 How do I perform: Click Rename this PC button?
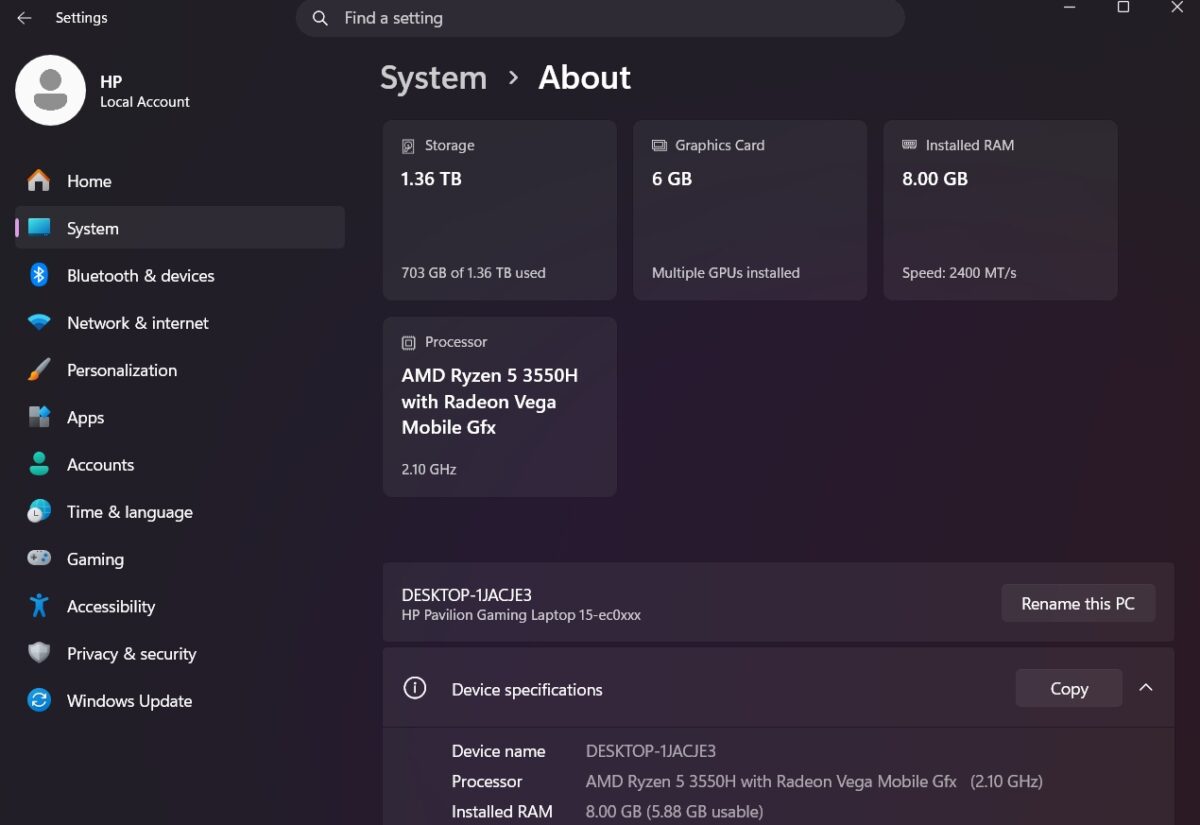[x=1078, y=604]
